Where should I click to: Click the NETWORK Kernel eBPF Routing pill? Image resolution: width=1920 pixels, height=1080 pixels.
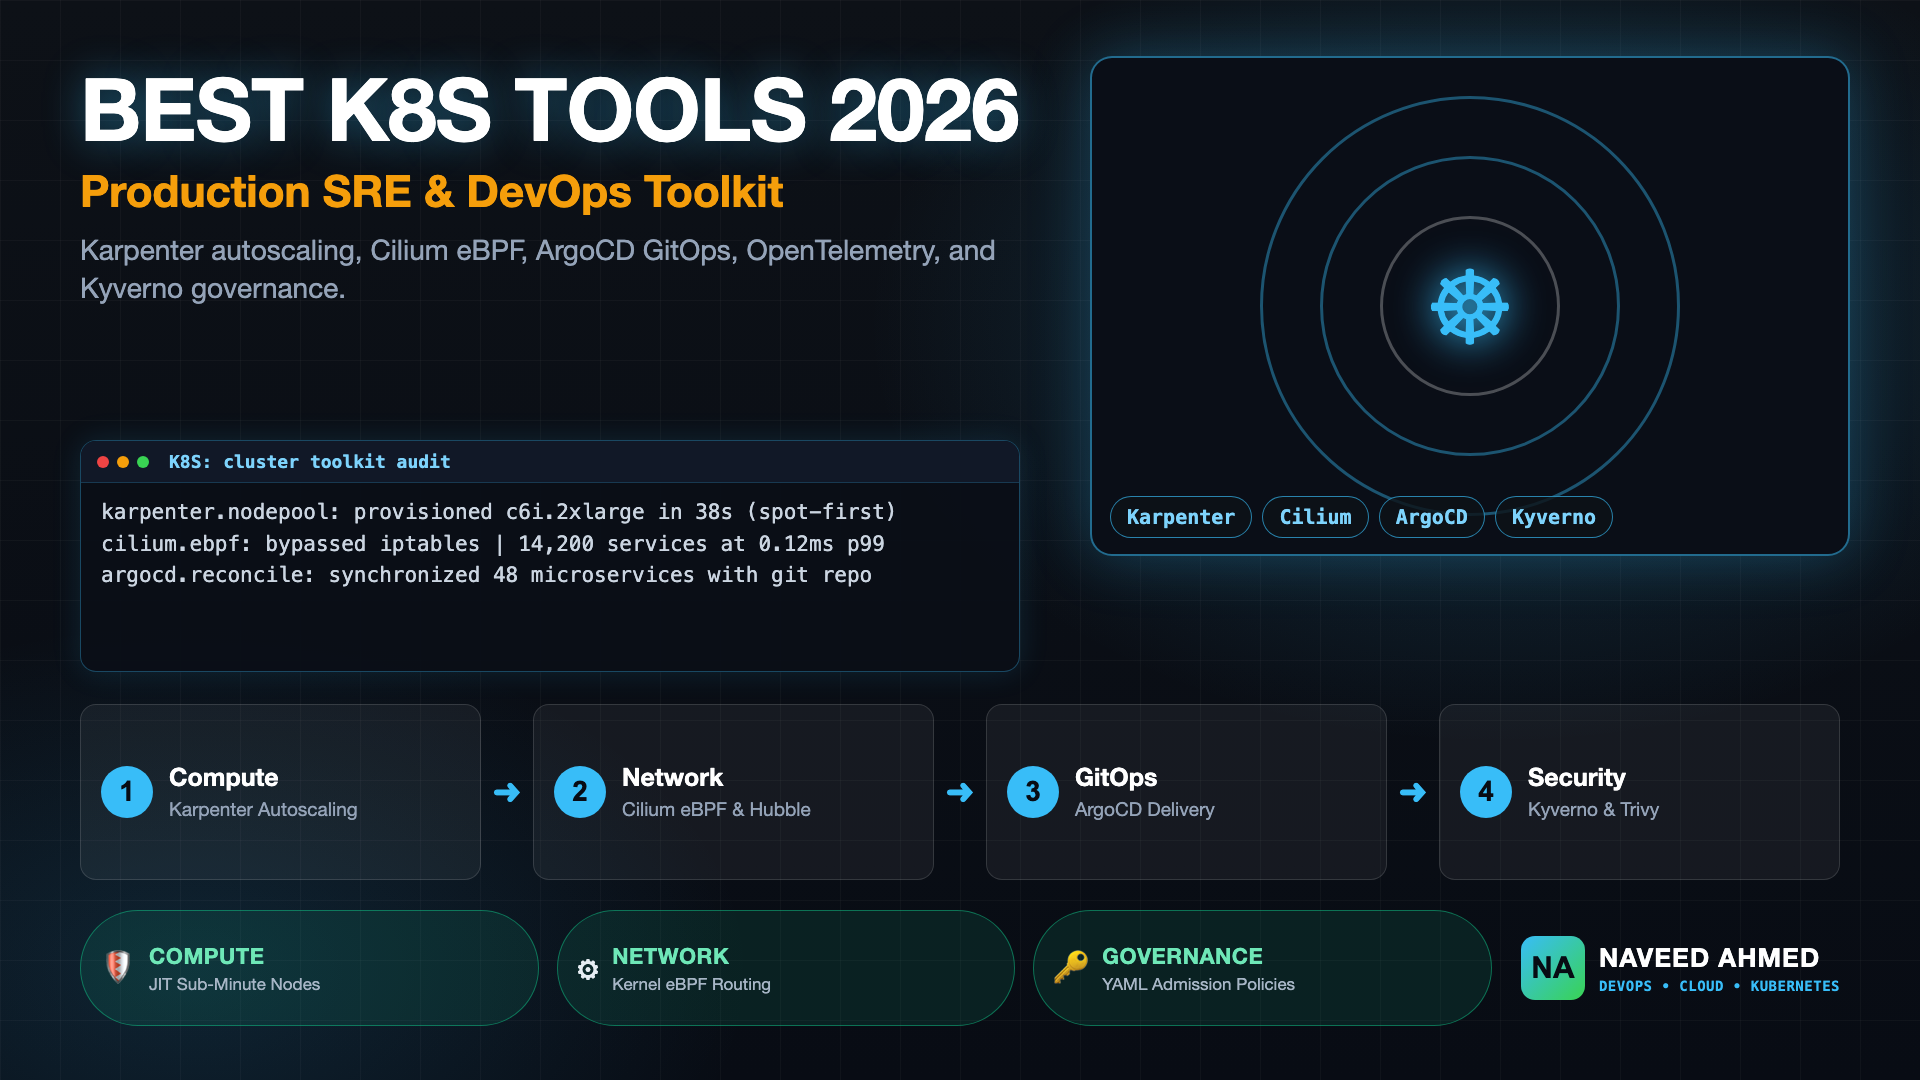[786, 968]
